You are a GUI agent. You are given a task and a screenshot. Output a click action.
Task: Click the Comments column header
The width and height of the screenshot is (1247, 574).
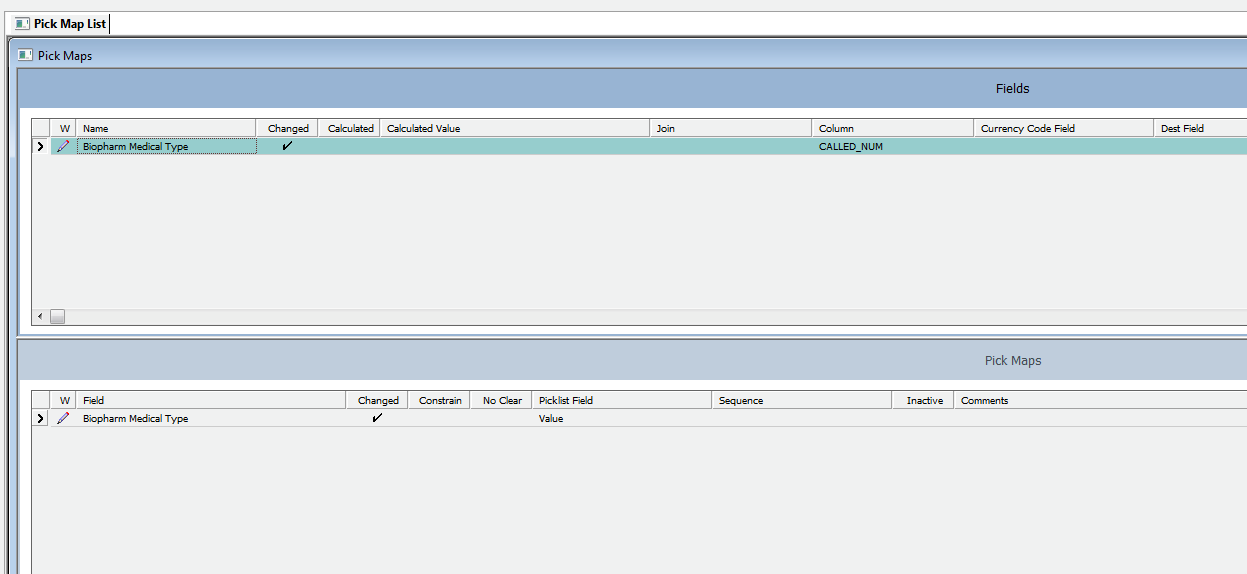click(1100, 400)
